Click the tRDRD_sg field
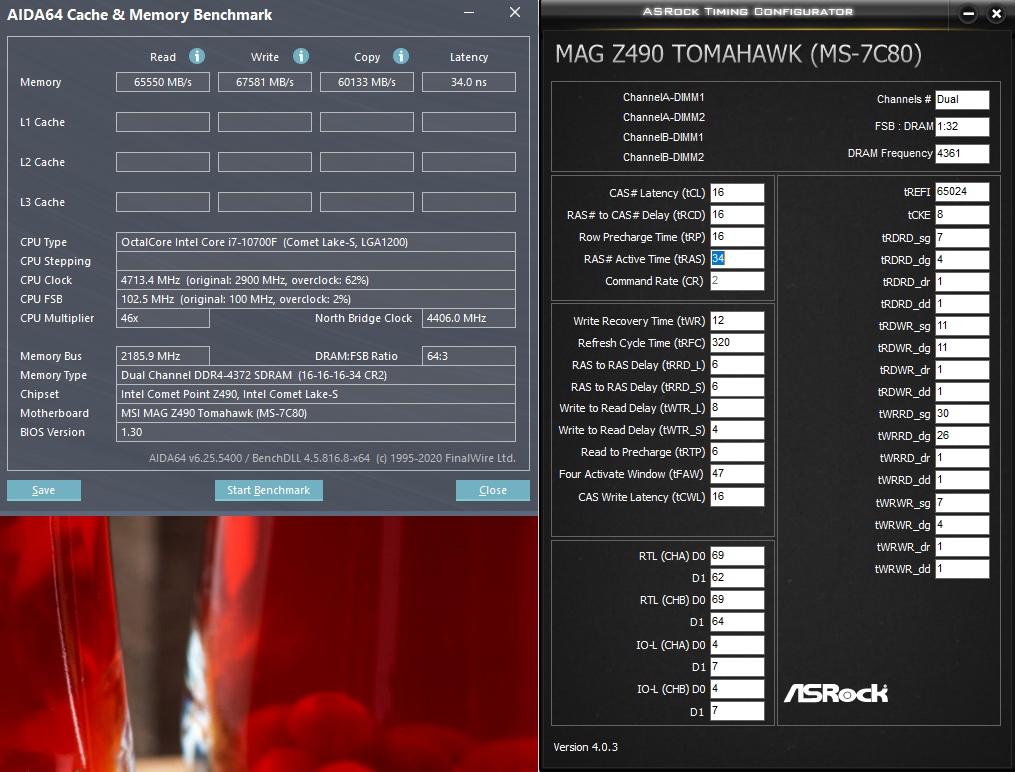Viewport: 1015px width, 772px height. tap(962, 238)
